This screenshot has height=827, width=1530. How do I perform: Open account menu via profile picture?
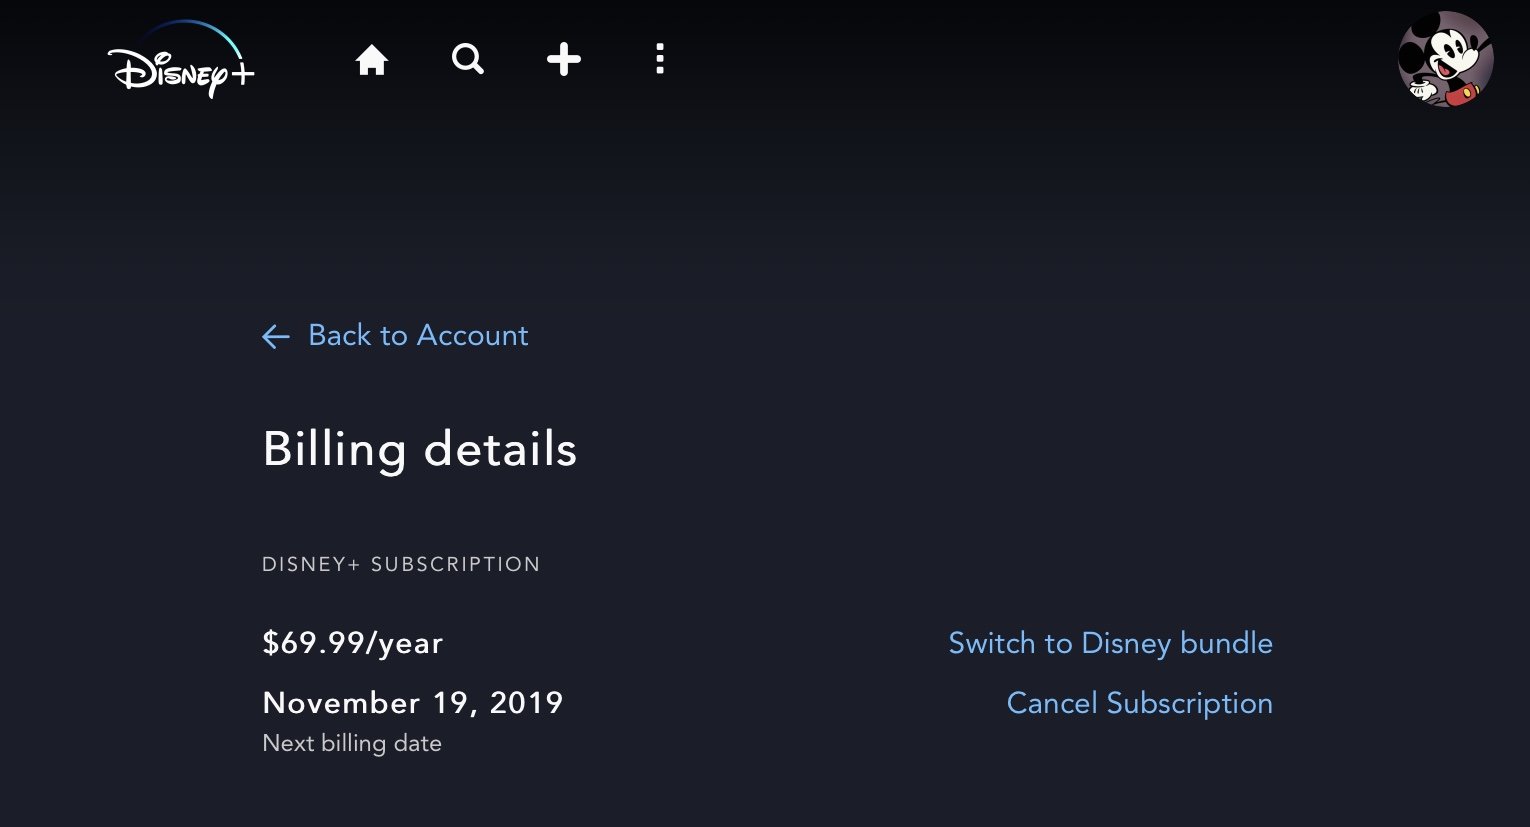pos(1446,60)
